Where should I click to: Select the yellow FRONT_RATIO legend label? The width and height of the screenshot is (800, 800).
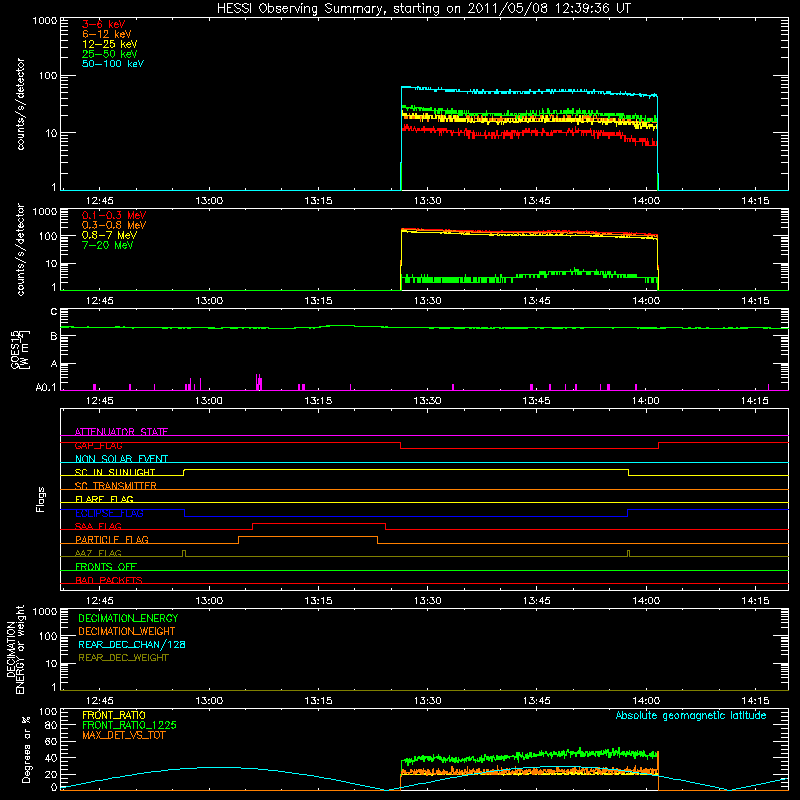click(114, 715)
